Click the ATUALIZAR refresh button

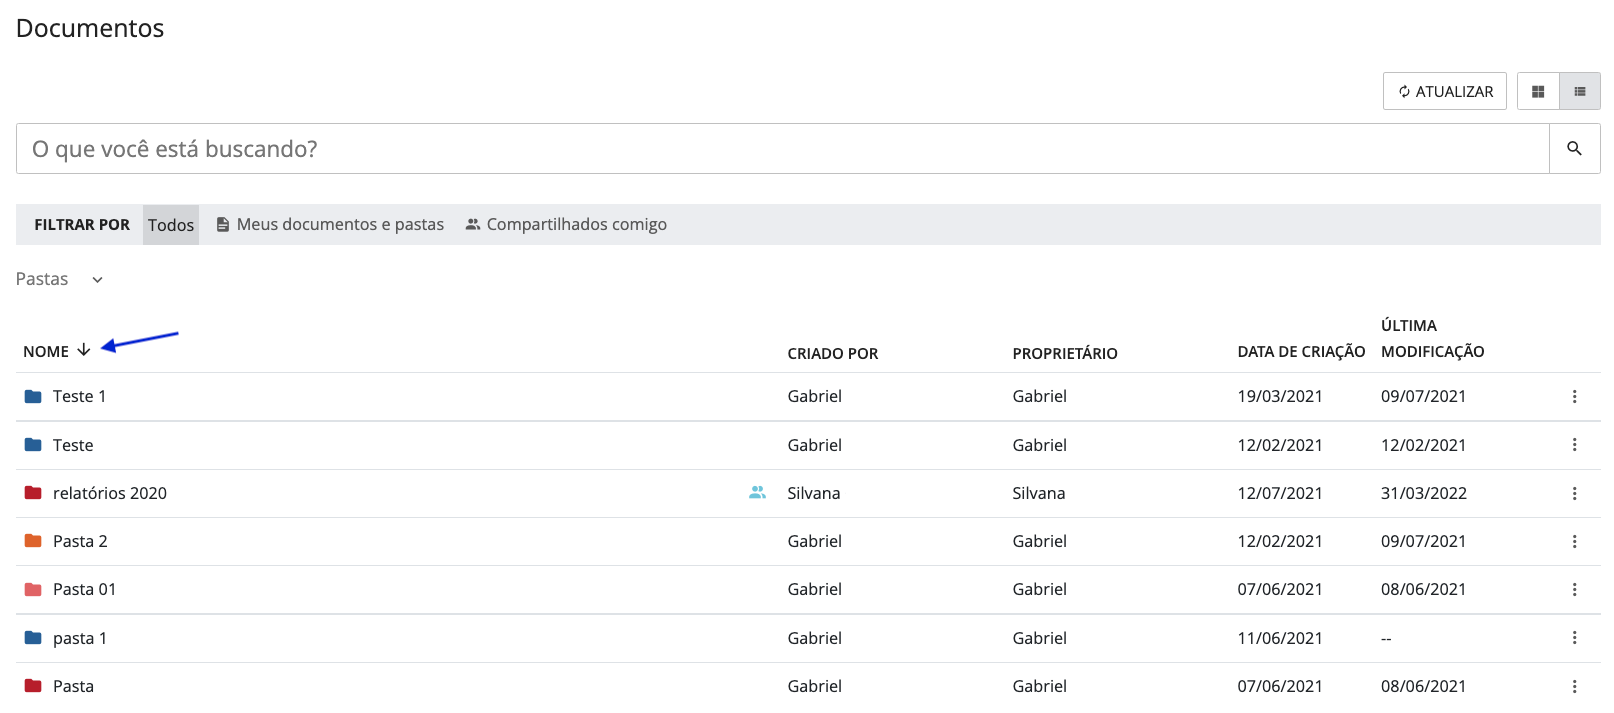point(1445,92)
